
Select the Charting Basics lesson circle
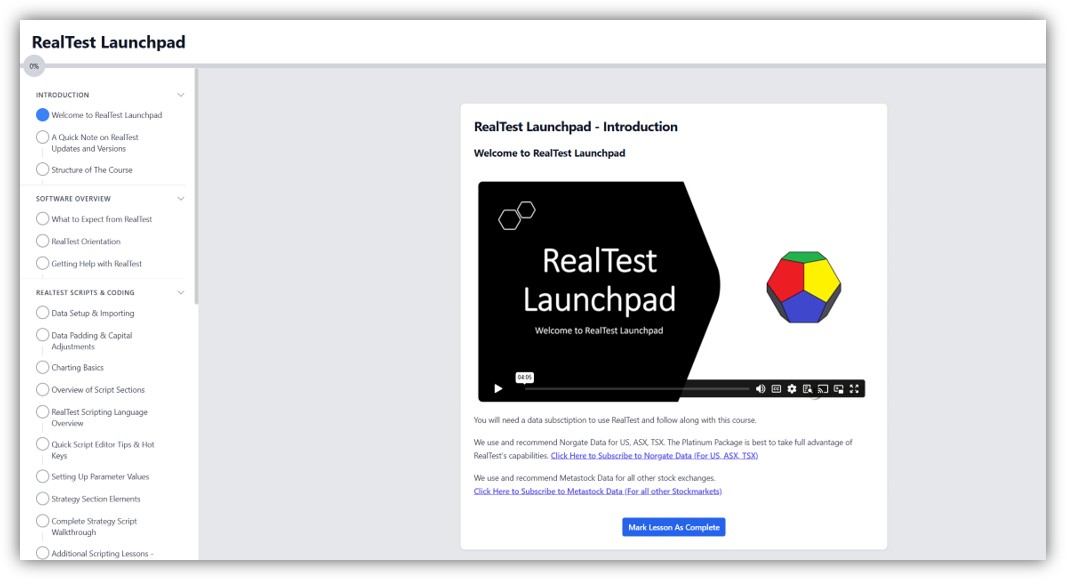[42, 368]
